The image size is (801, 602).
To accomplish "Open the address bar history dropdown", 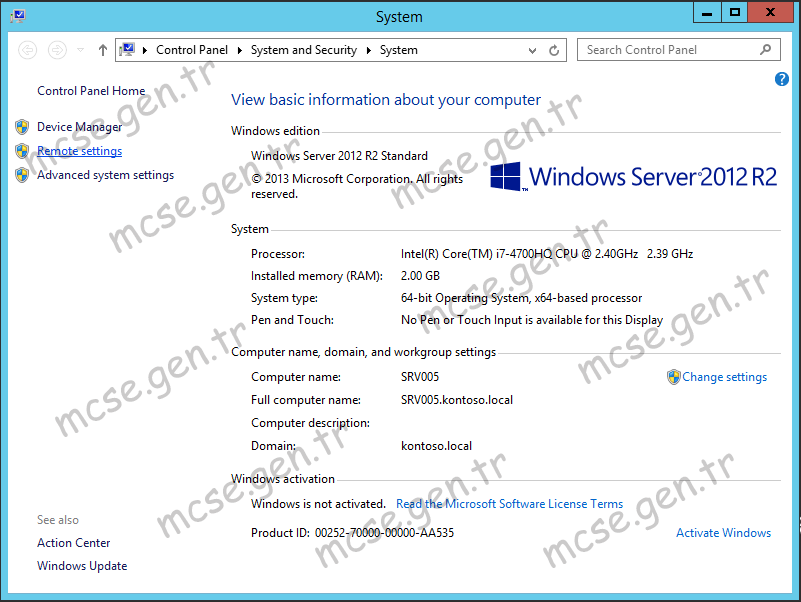I will [532, 50].
